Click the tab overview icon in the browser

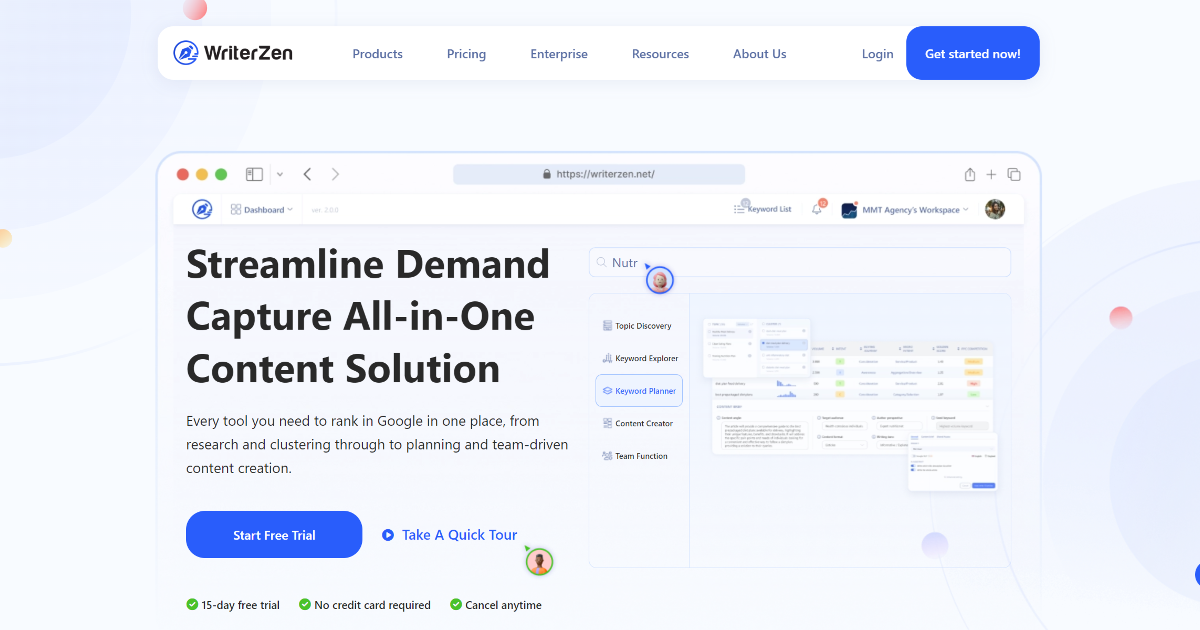click(1014, 174)
